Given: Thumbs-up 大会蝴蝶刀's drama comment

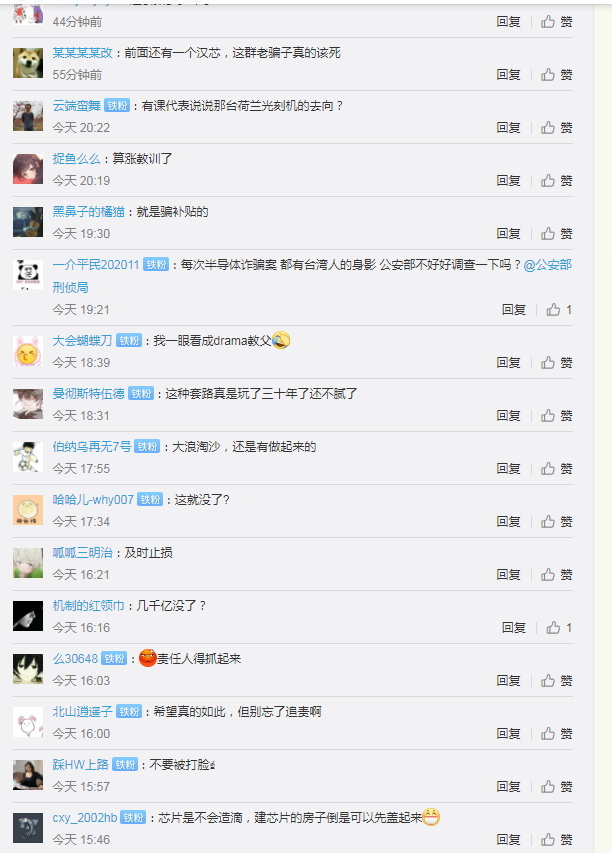Looking at the screenshot, I should coord(557,363).
